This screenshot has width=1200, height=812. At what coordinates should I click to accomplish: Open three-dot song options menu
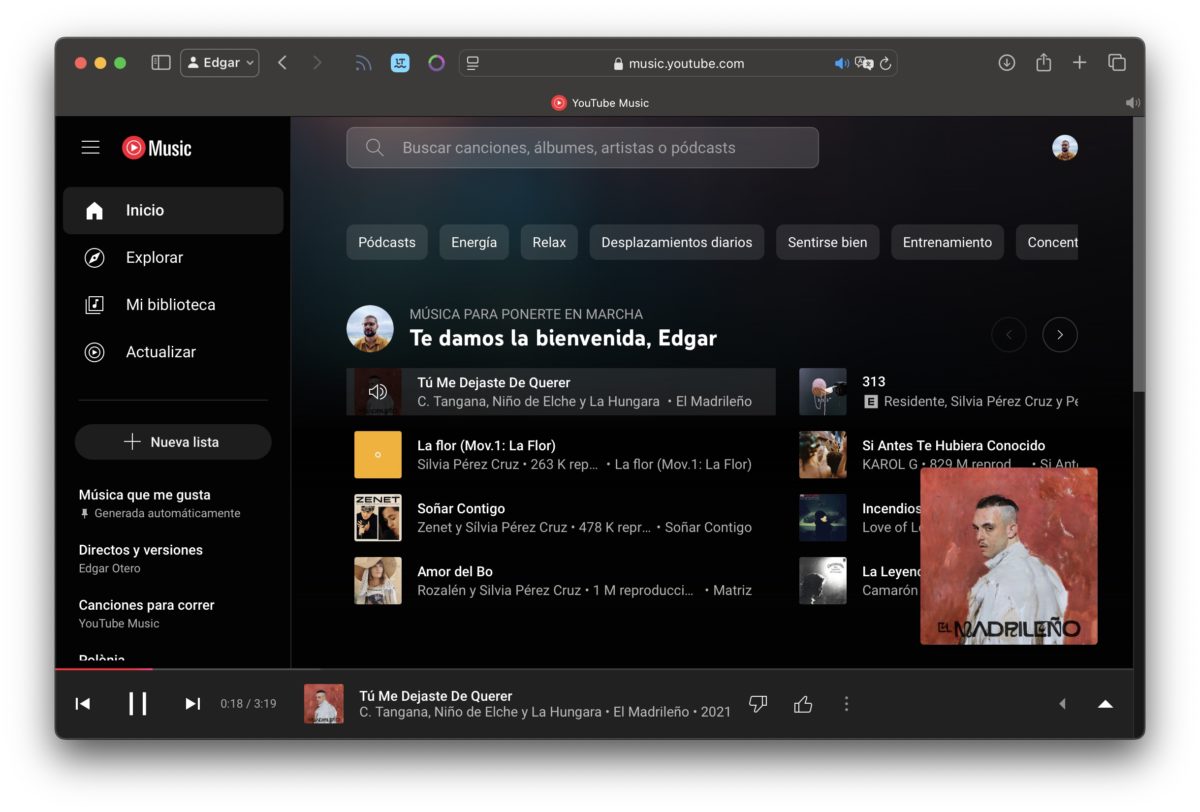[x=846, y=704]
